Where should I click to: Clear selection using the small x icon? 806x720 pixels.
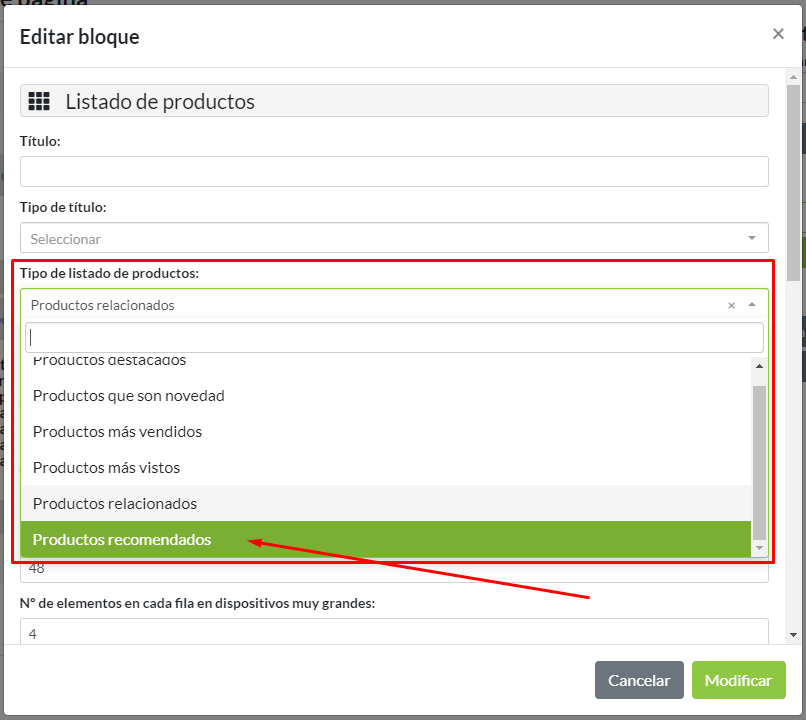click(x=731, y=304)
